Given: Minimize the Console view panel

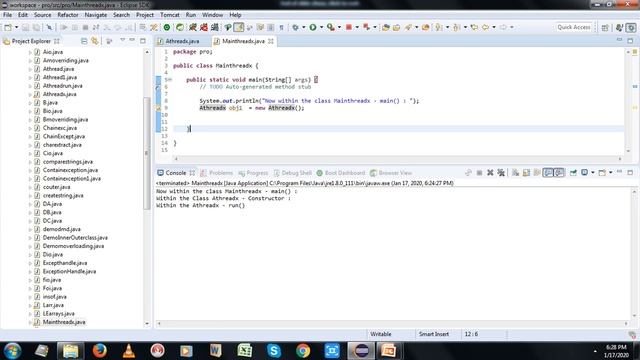Looking at the screenshot, I should (619, 172).
